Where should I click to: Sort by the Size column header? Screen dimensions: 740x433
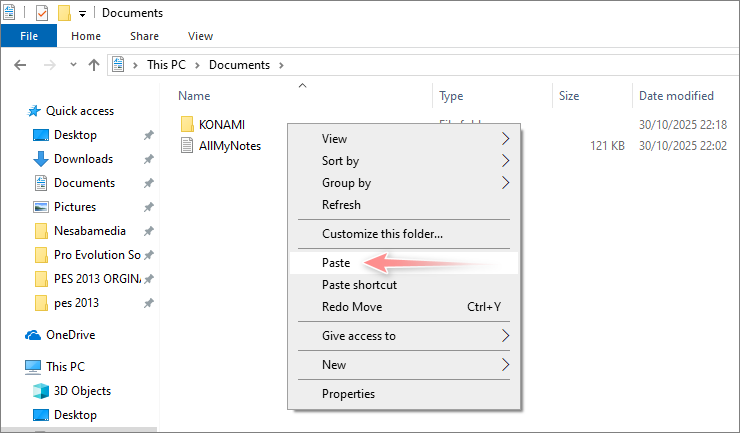tap(569, 96)
